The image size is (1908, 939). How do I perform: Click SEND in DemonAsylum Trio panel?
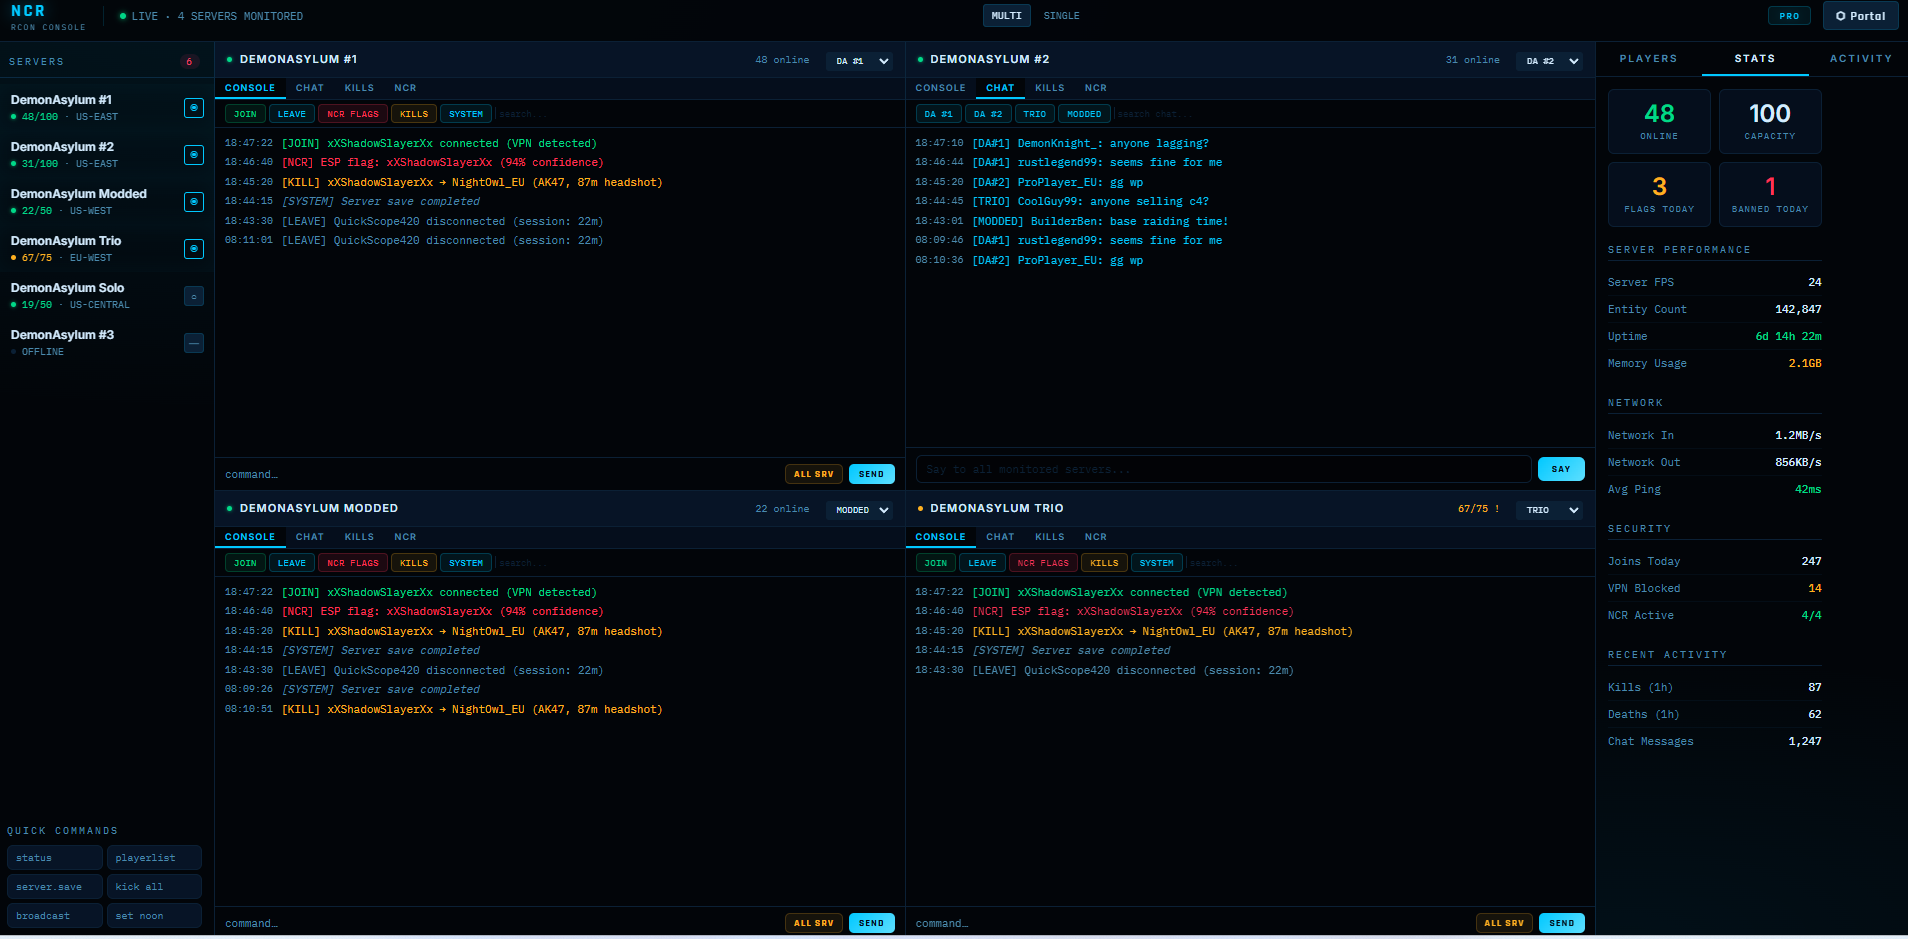coord(1562,923)
